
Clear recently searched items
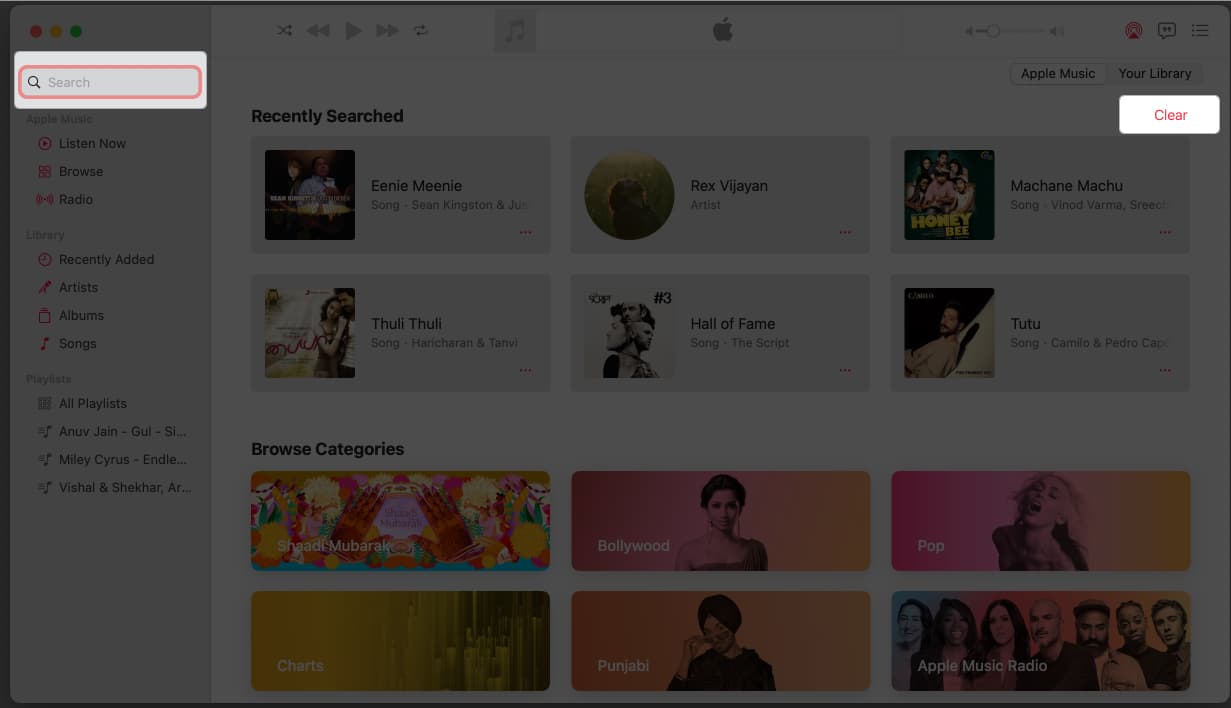pyautogui.click(x=1170, y=115)
